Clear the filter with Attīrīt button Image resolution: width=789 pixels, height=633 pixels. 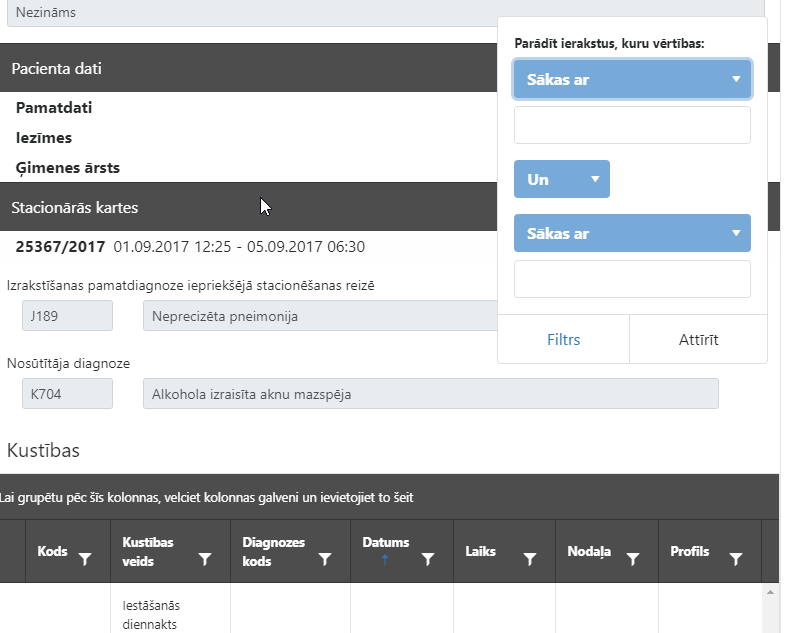697,340
